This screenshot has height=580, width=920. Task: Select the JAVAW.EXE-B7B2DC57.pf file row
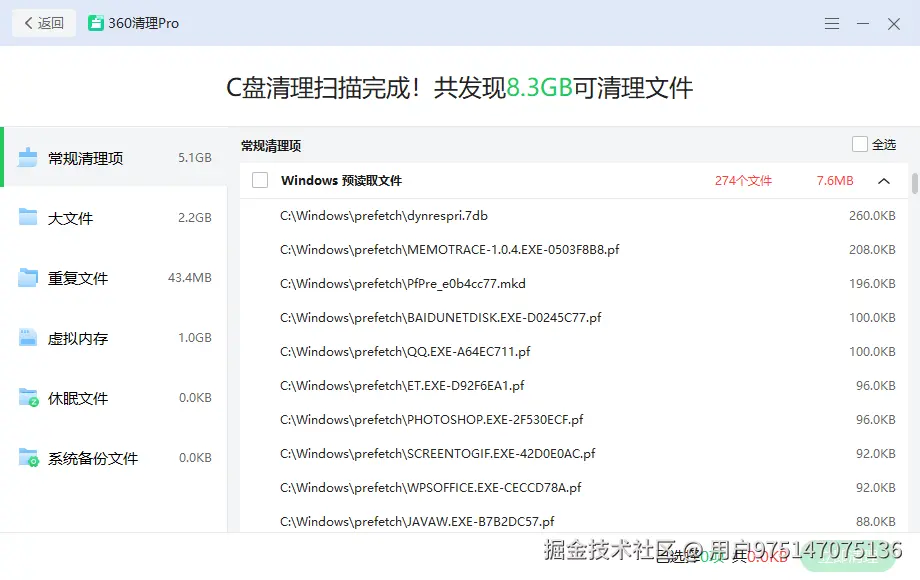(x=574, y=520)
